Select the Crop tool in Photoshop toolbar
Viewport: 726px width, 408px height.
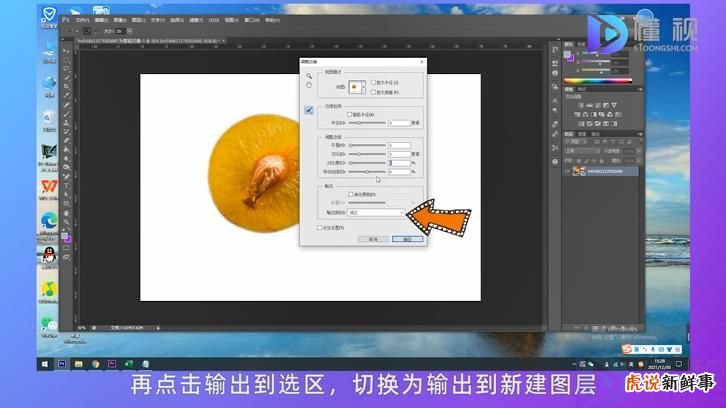point(67,87)
